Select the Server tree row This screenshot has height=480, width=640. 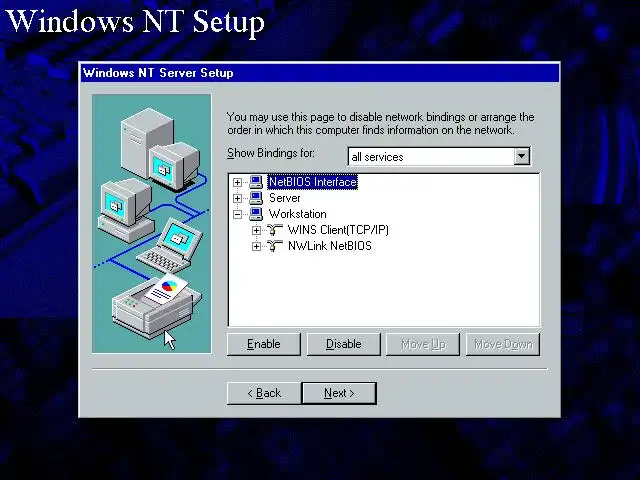point(284,198)
